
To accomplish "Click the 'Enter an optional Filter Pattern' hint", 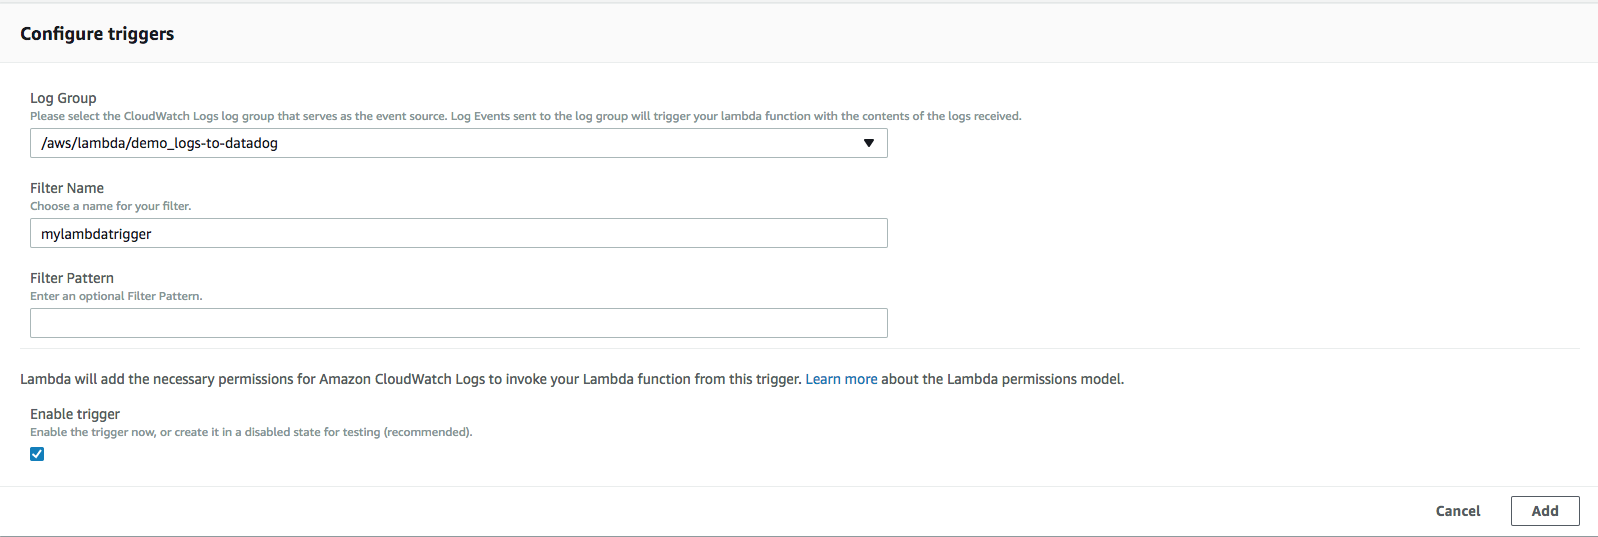I will click(x=116, y=296).
